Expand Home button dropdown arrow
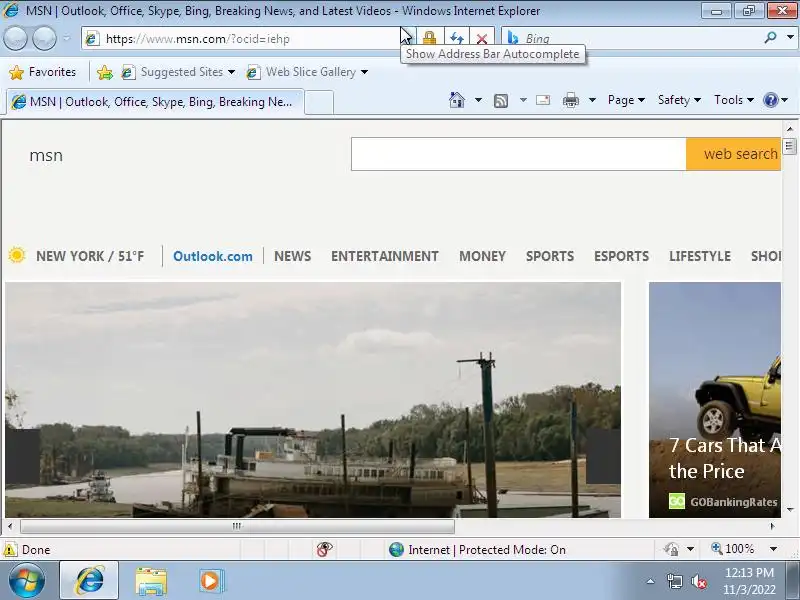 478,100
